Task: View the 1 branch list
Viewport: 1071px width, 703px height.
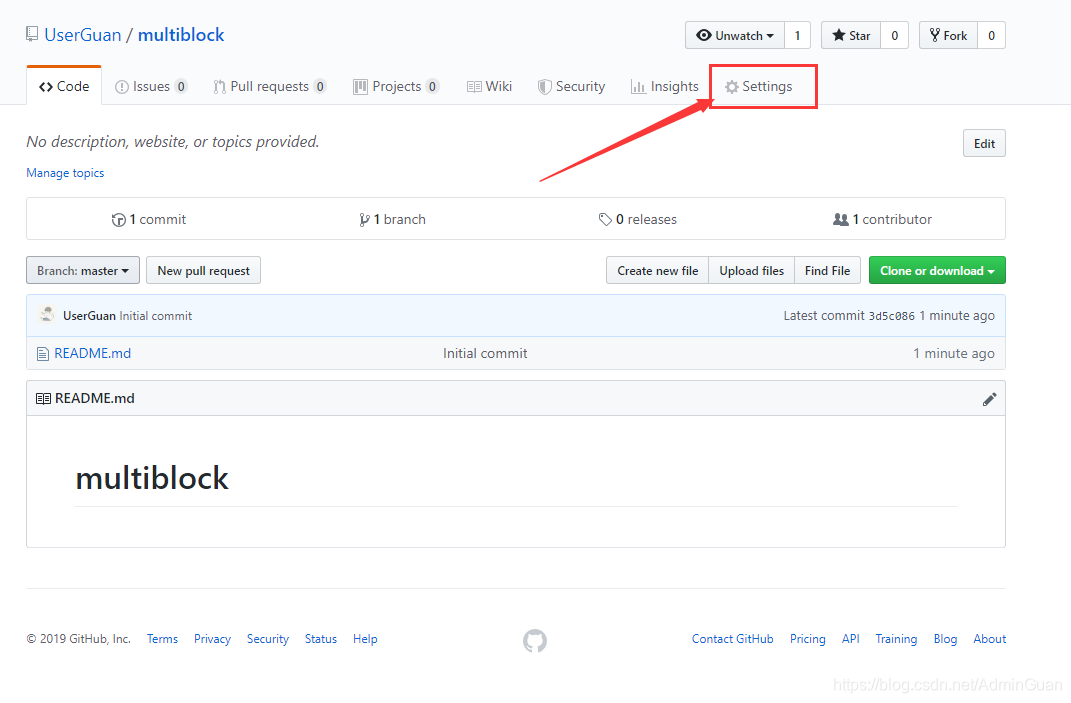Action: [393, 219]
